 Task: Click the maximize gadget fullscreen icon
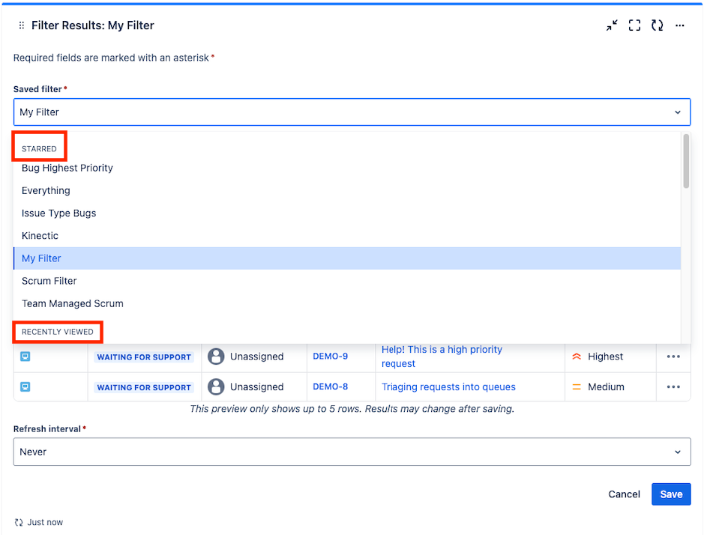tap(634, 26)
